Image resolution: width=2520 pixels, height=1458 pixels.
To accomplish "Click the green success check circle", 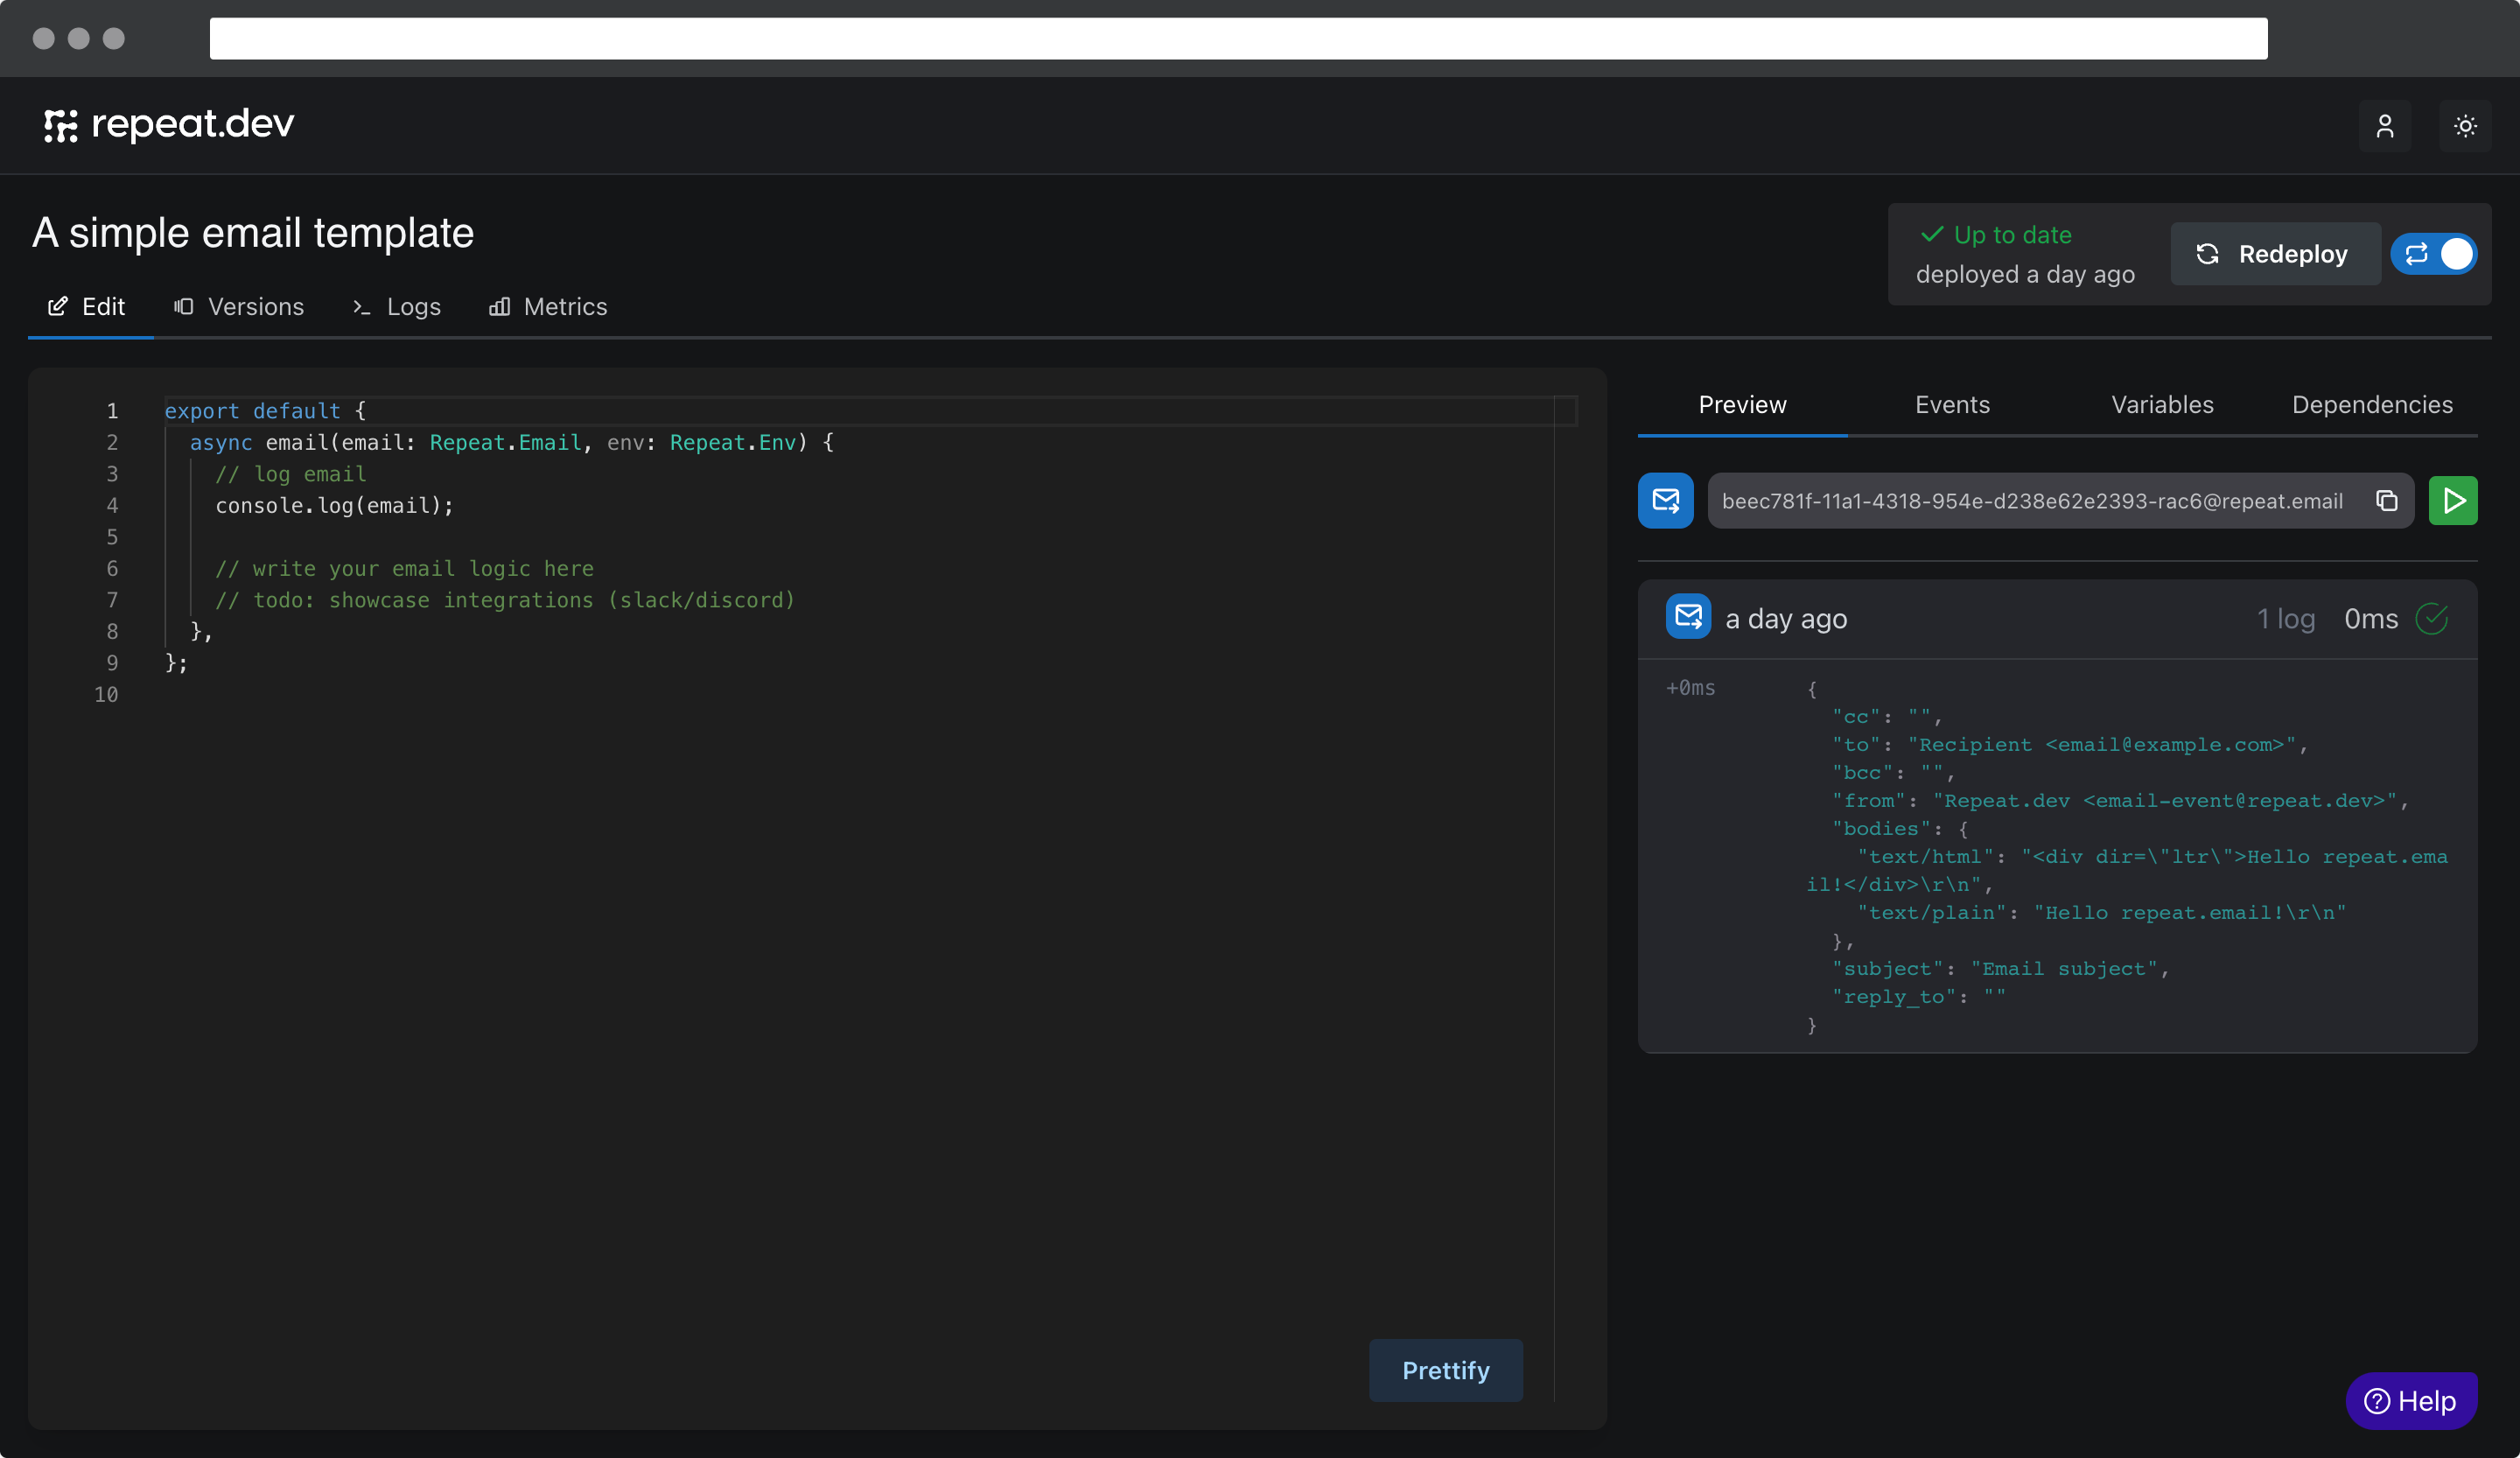I will pos(2431,619).
